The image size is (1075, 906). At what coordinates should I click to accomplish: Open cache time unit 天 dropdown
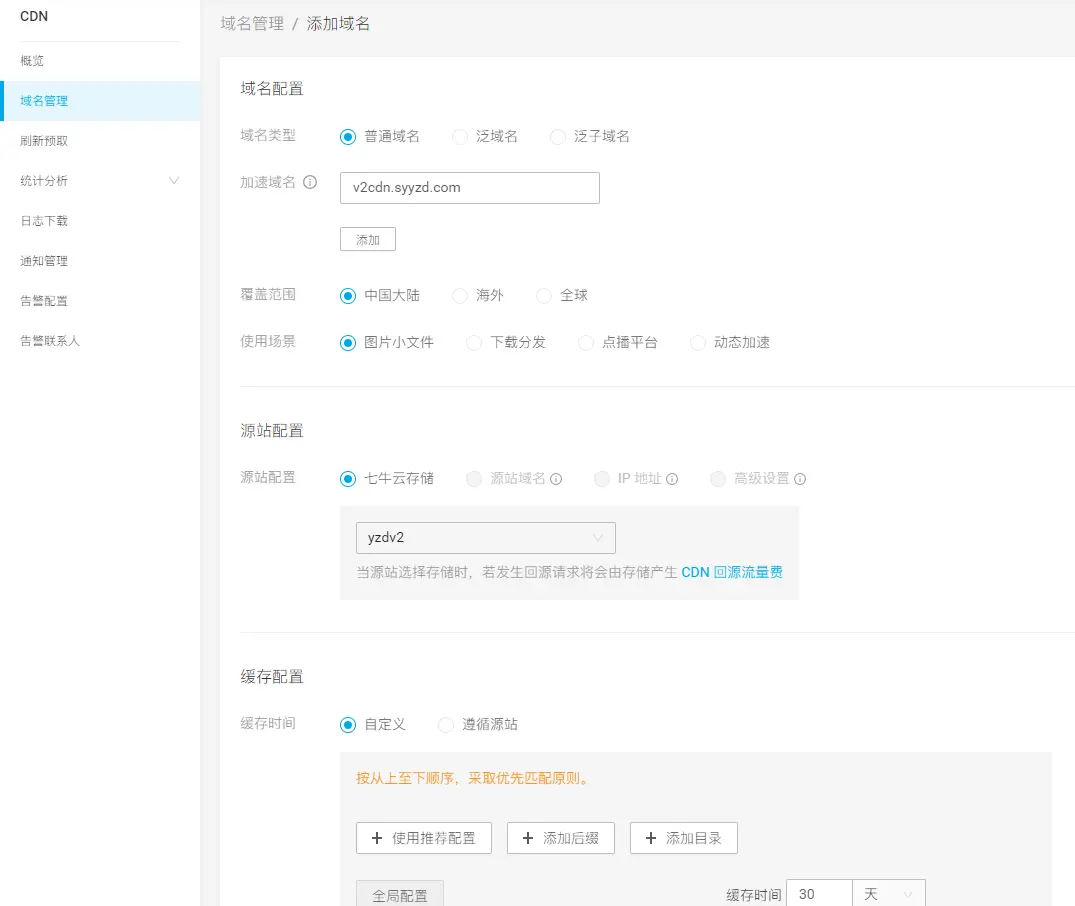(x=888, y=894)
